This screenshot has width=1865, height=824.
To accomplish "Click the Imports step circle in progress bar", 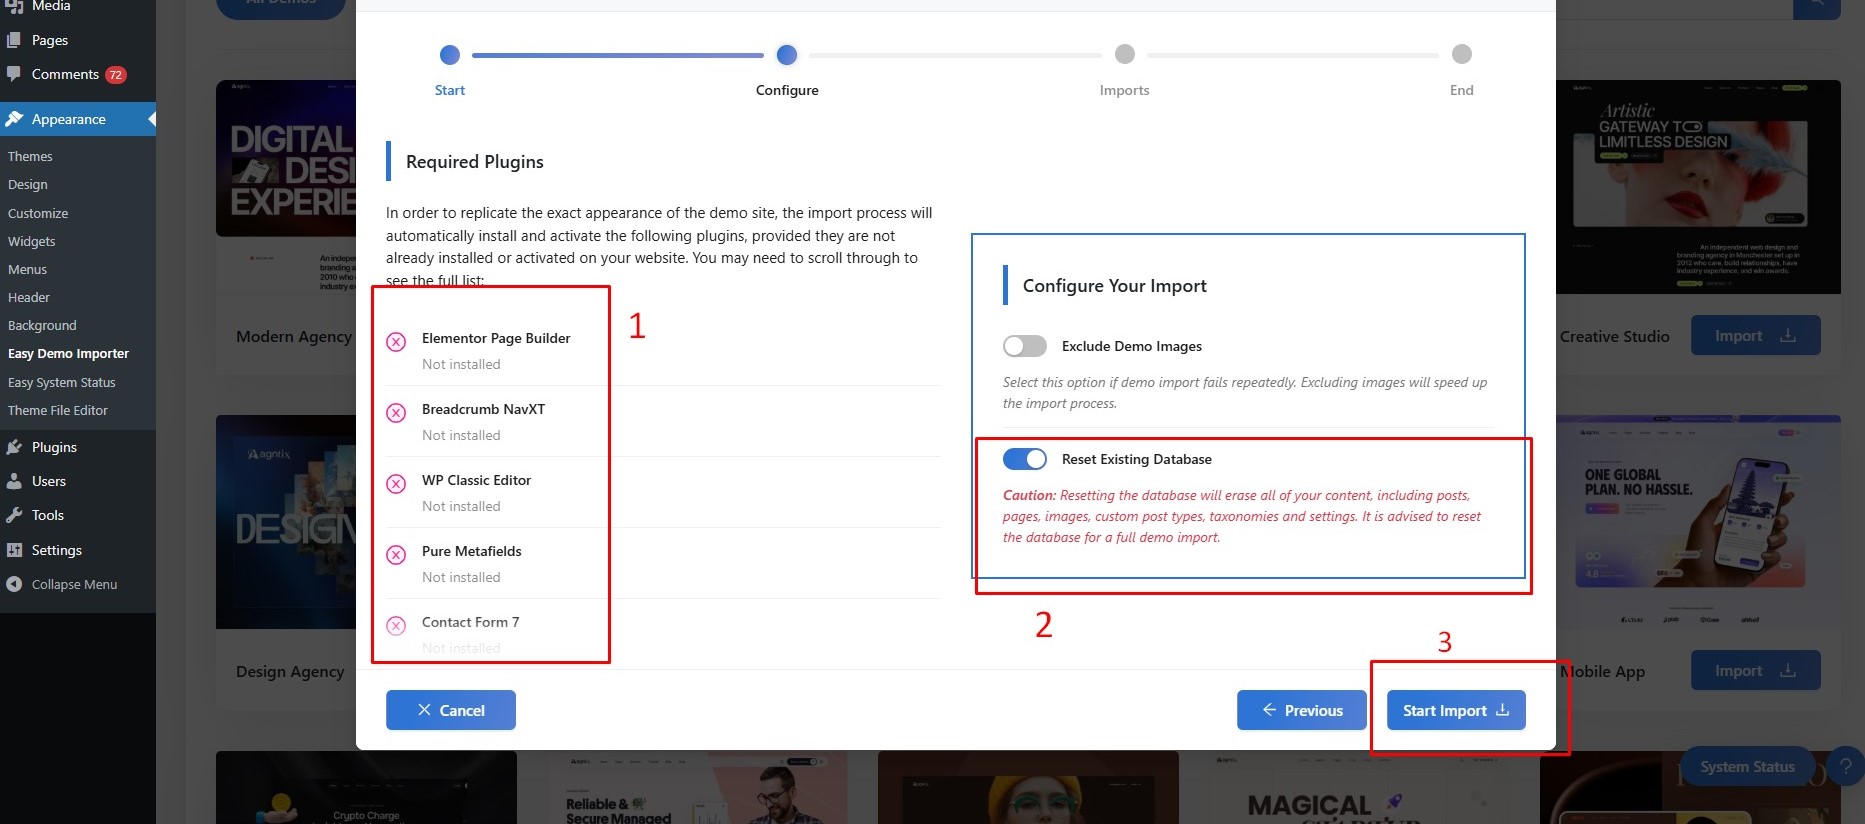I will pyautogui.click(x=1125, y=55).
